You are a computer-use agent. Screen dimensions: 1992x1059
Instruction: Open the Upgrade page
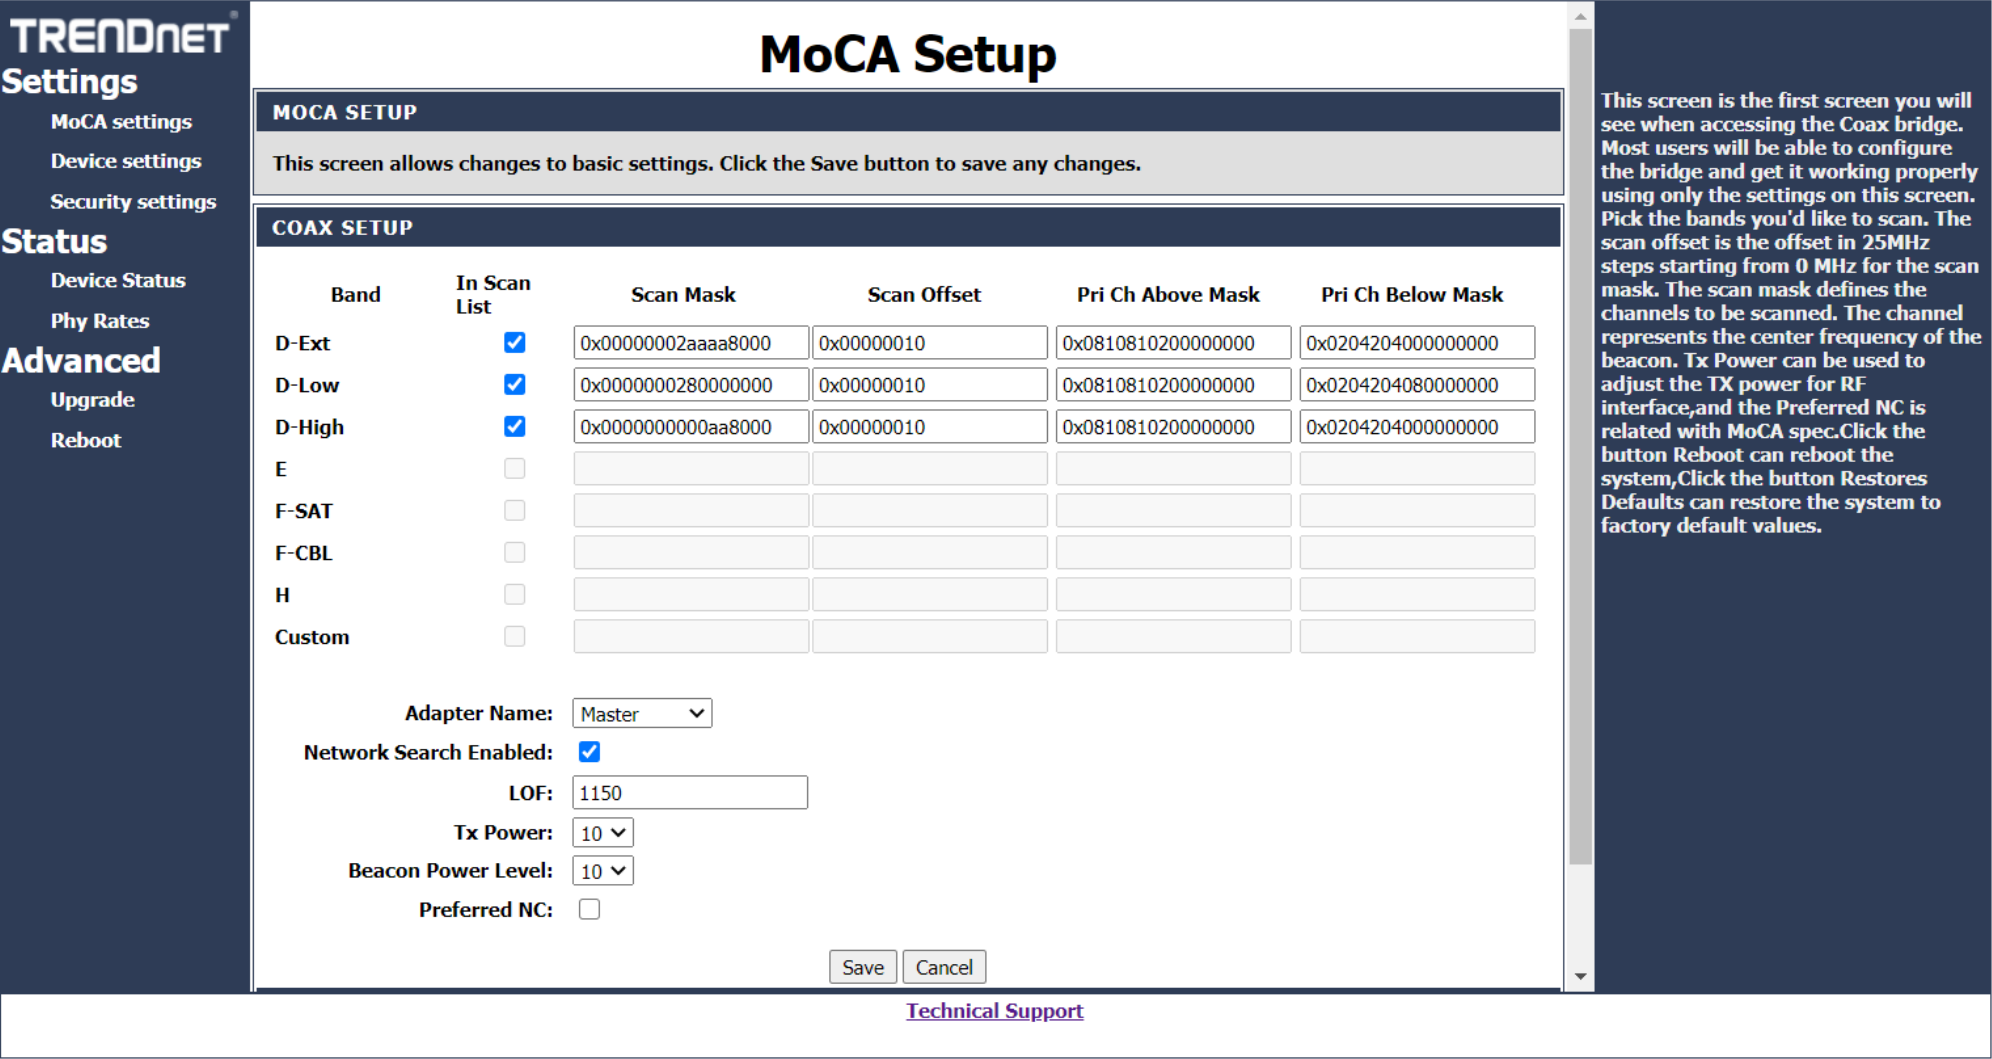93,399
